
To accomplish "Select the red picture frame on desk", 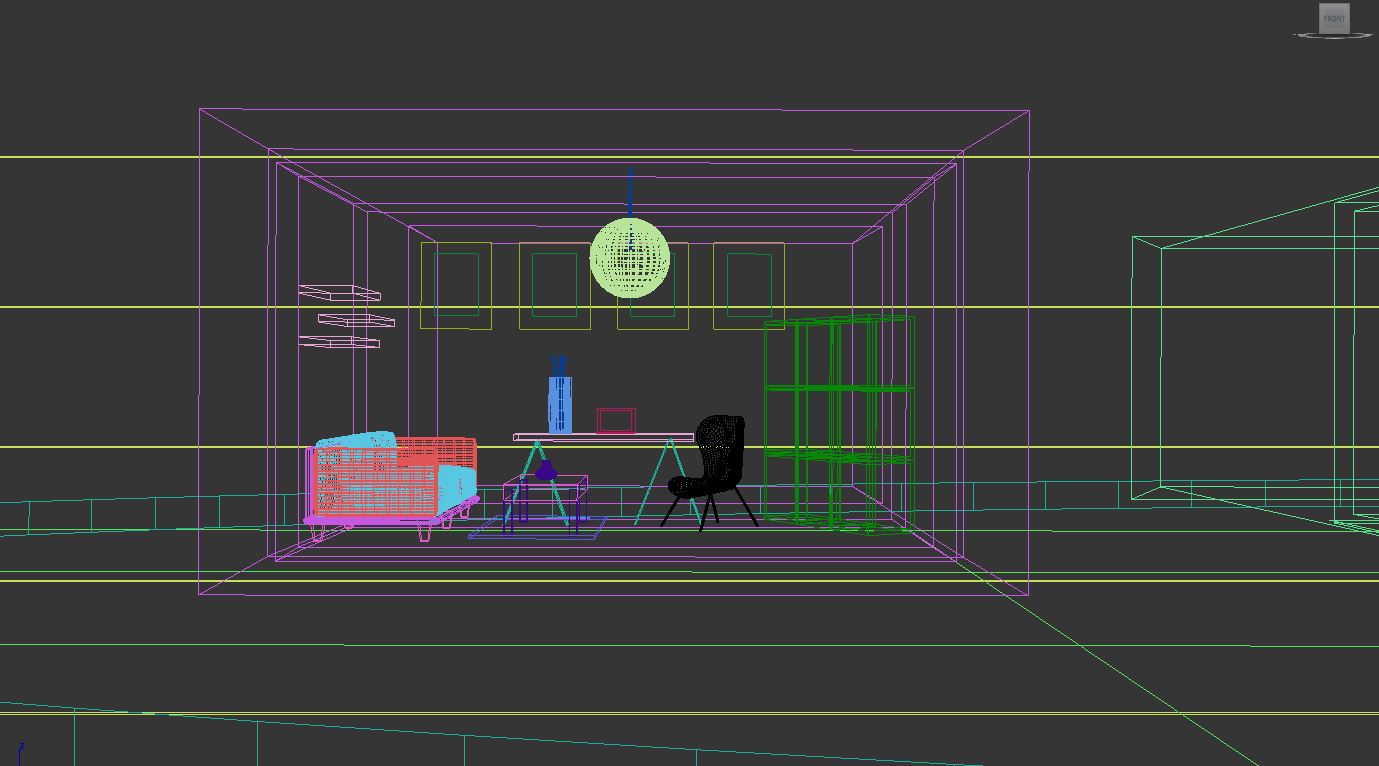I will pyautogui.click(x=616, y=420).
